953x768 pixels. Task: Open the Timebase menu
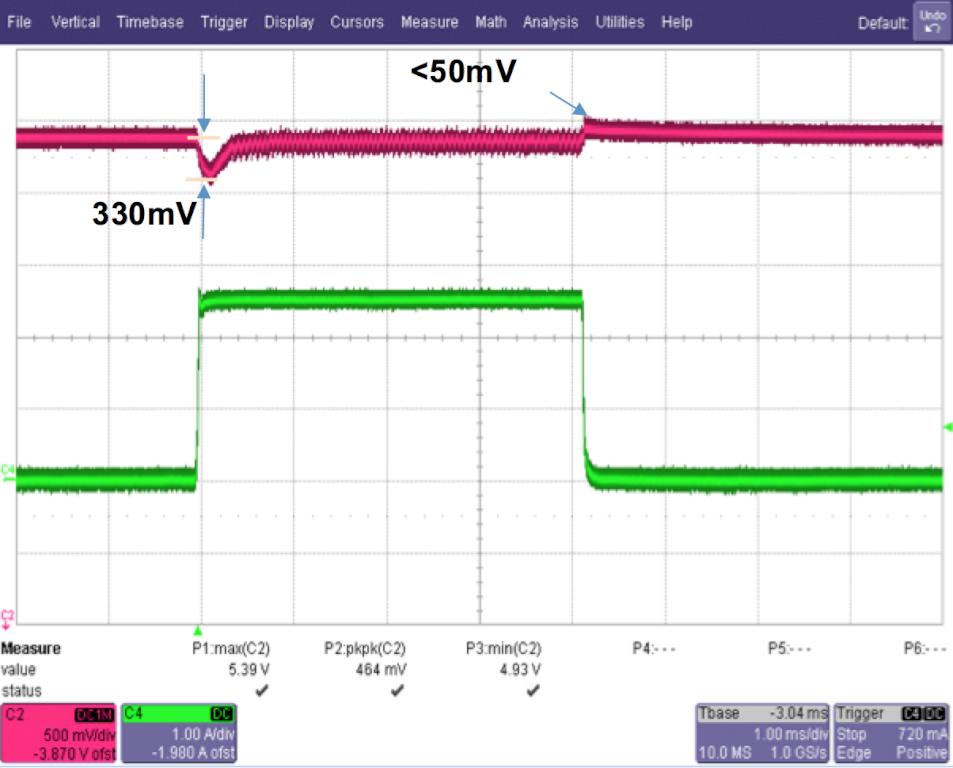click(150, 22)
